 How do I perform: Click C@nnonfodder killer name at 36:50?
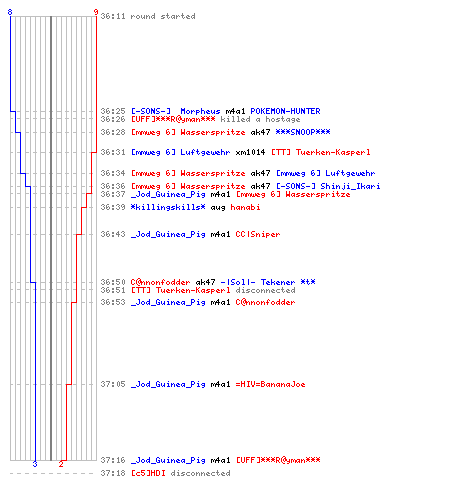click(x=160, y=282)
